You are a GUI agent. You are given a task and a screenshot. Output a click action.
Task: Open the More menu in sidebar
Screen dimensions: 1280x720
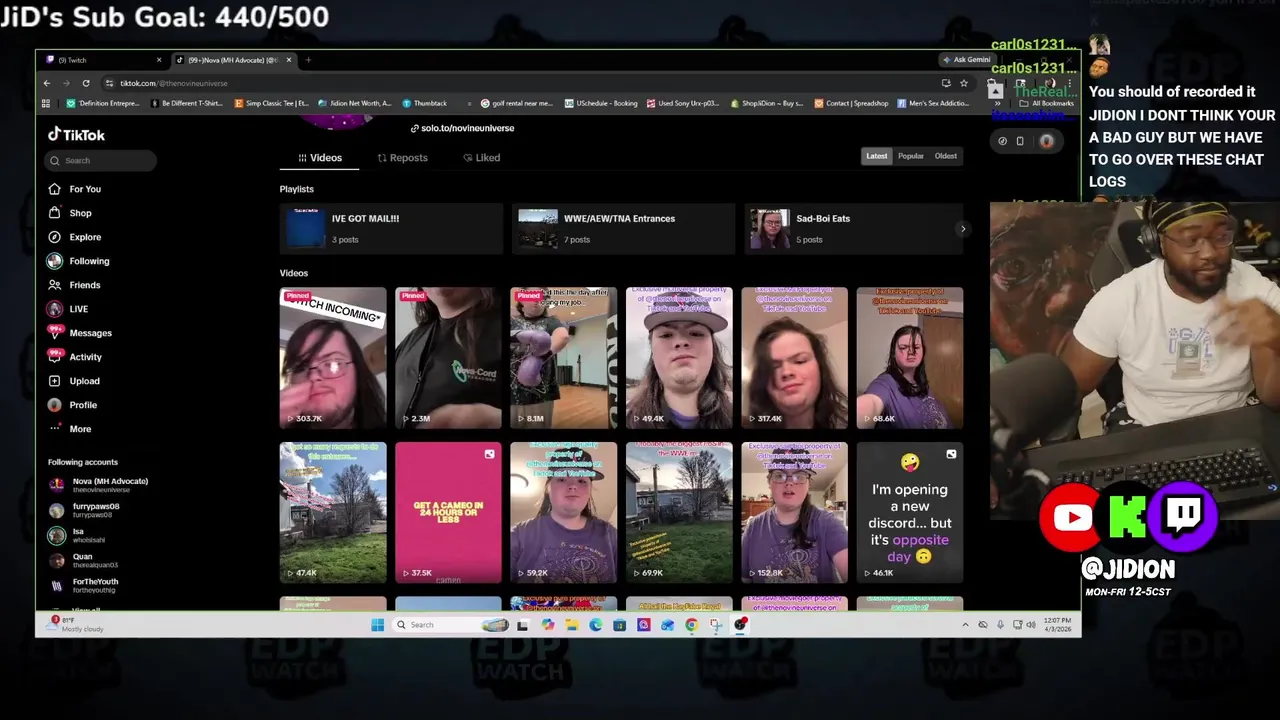71,429
